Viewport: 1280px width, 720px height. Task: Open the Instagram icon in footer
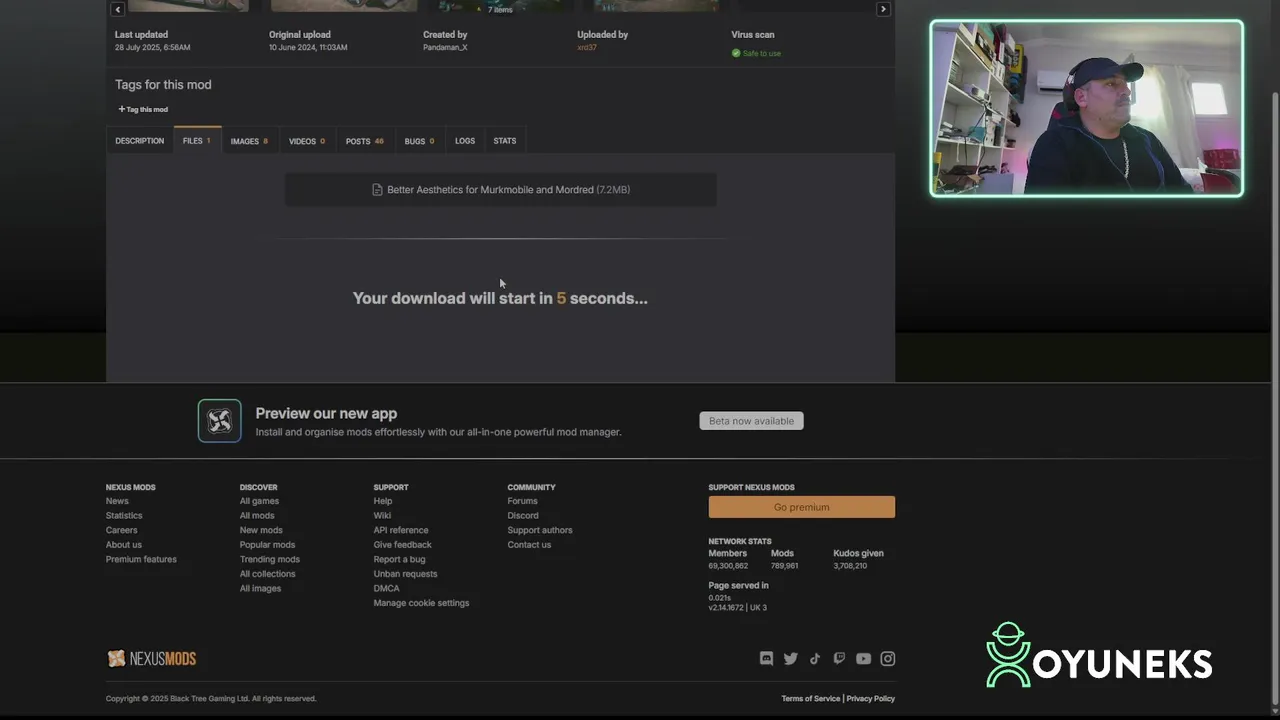coord(888,658)
